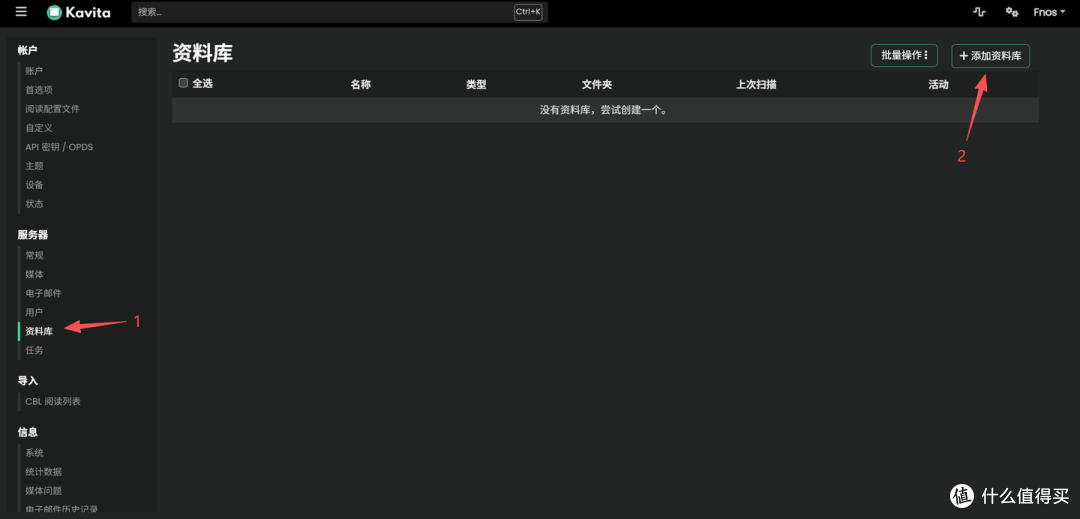Open the activity pulse icon in header
Screen dimensions: 1080x519
tap(978, 12)
